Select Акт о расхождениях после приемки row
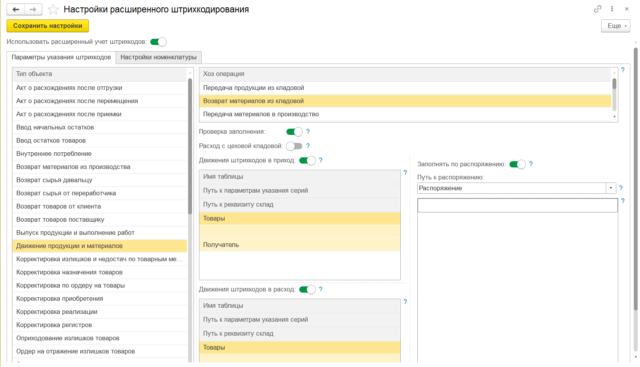 pyautogui.click(x=100, y=114)
